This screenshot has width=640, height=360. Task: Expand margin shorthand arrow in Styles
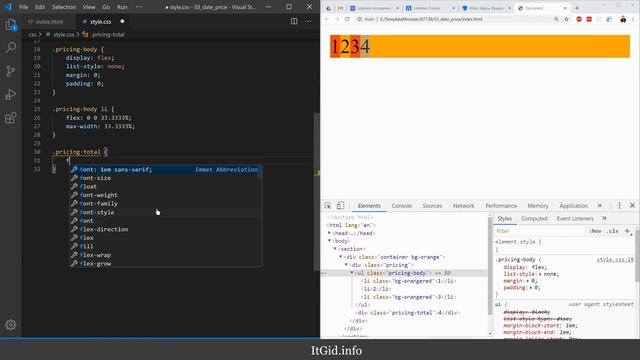[x=529, y=281]
